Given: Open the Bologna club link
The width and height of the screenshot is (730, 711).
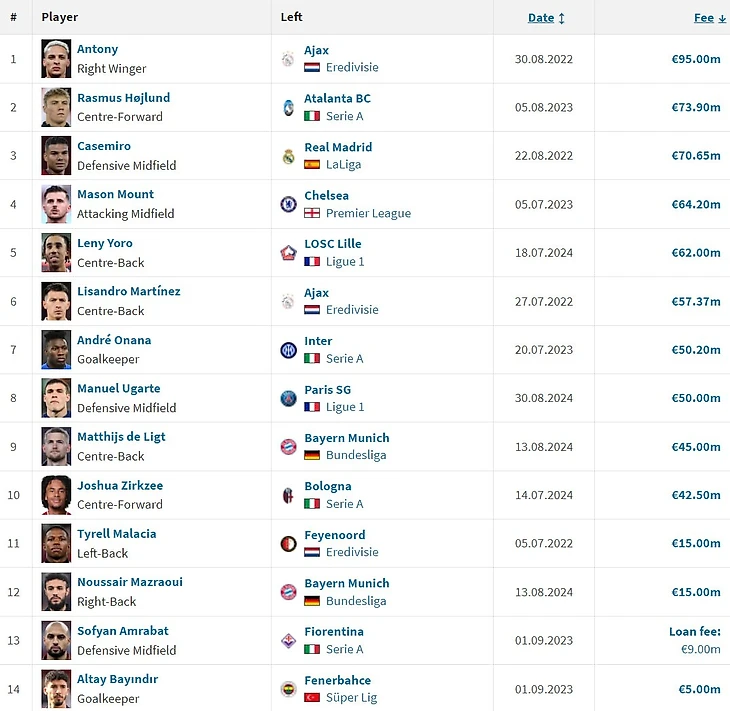Looking at the screenshot, I should pos(327,486).
